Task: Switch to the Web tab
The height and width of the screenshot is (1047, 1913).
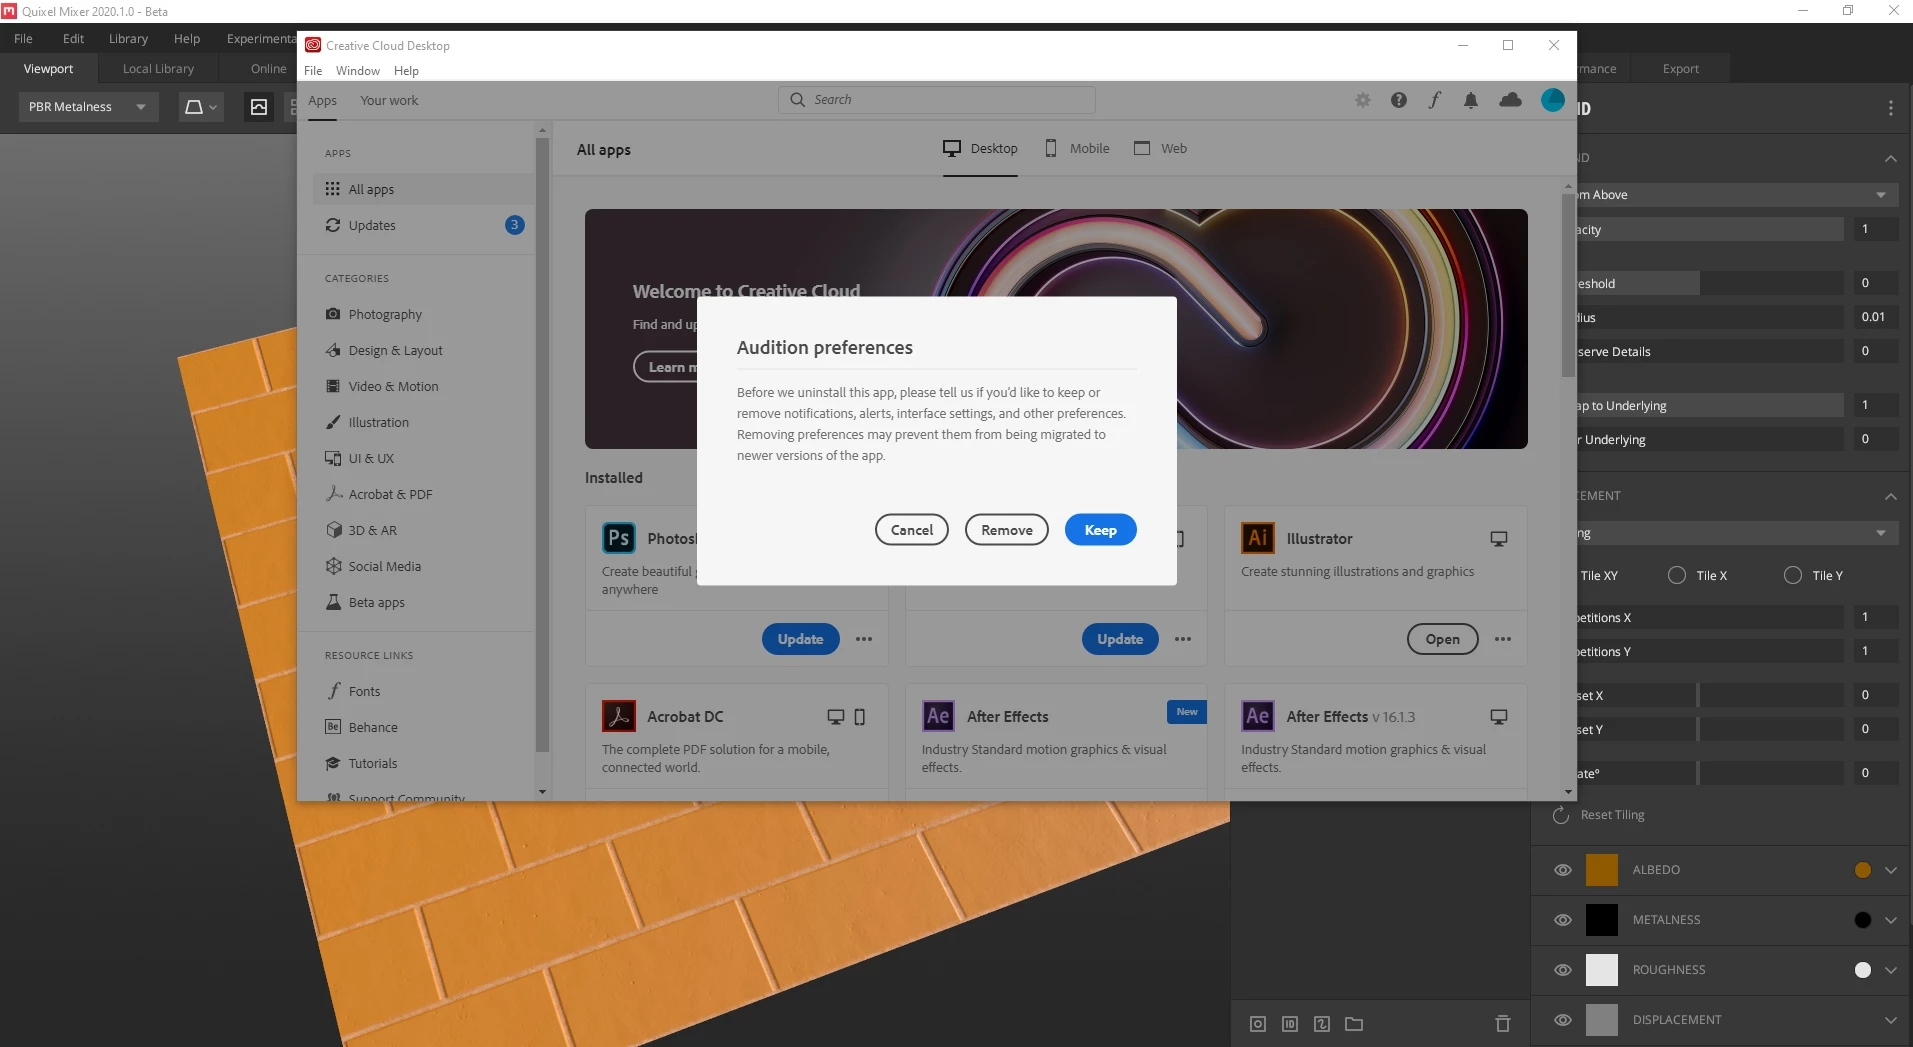Action: tap(1160, 148)
